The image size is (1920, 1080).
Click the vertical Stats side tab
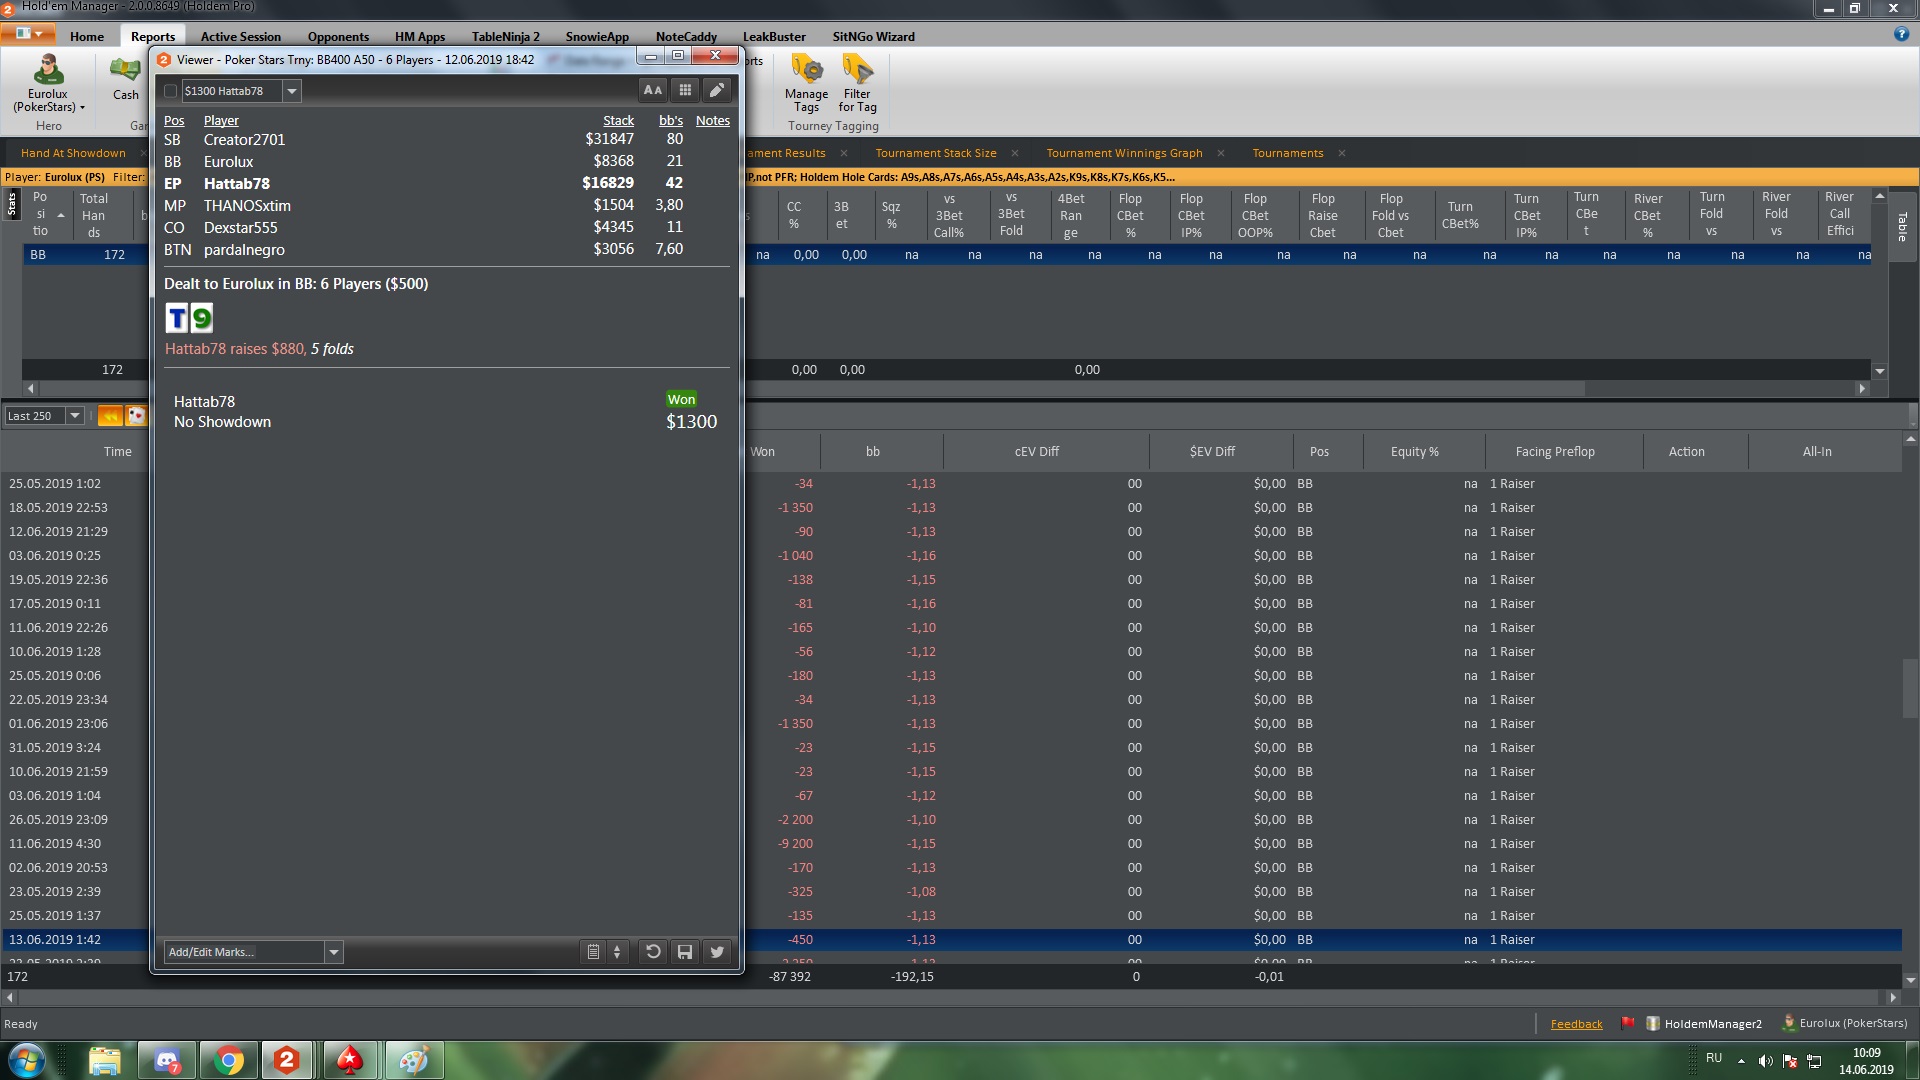click(11, 204)
